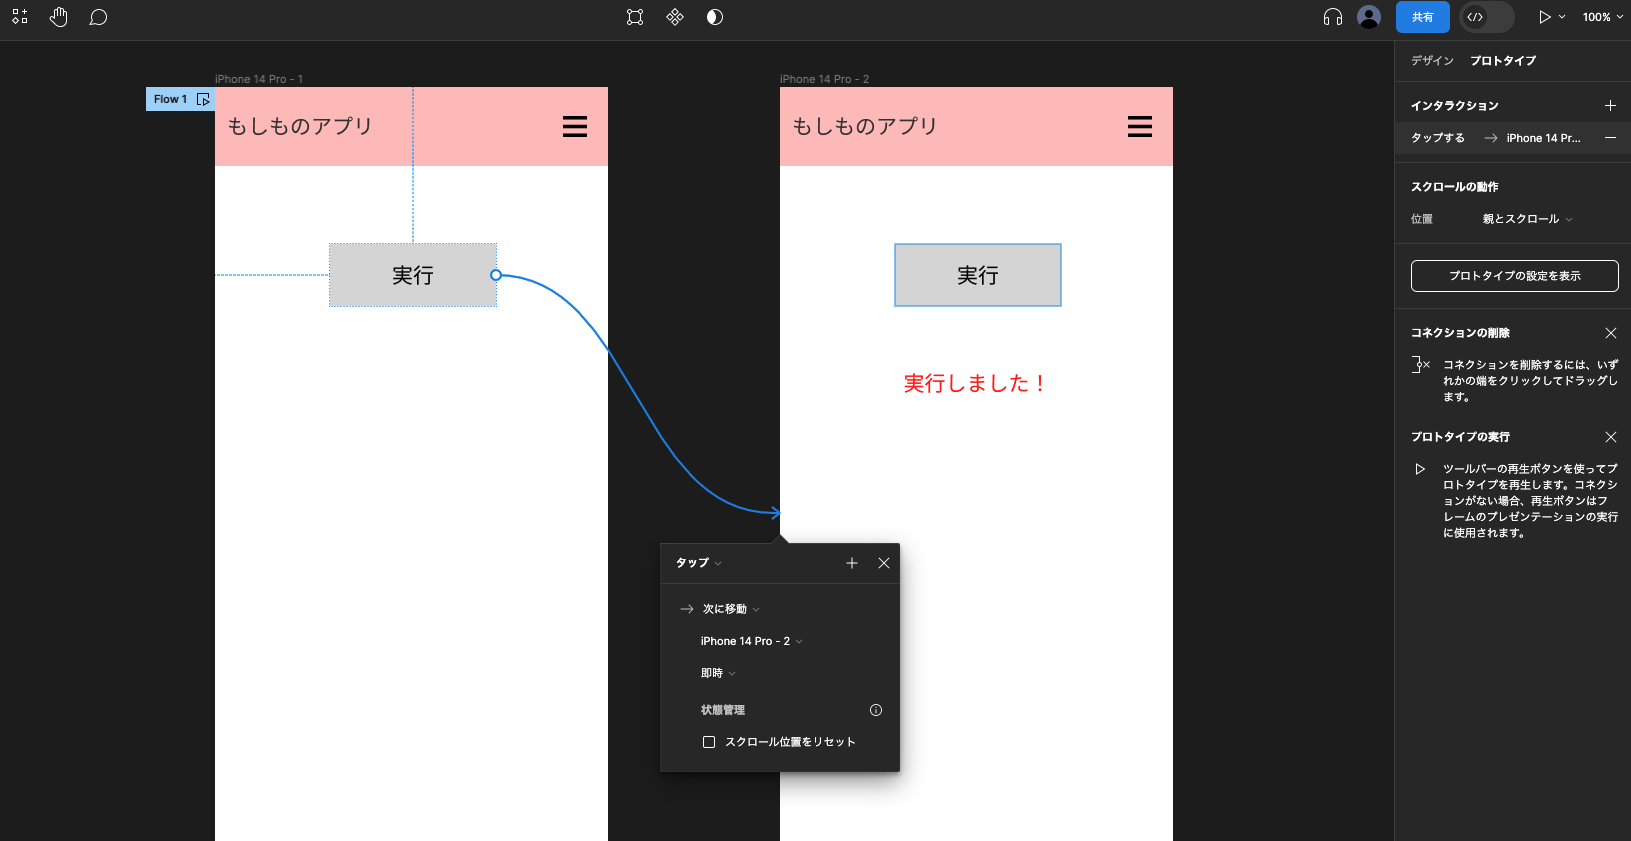Image resolution: width=1631 pixels, height=841 pixels.
Task: Click the Flow 1 play icon
Action: (203, 99)
